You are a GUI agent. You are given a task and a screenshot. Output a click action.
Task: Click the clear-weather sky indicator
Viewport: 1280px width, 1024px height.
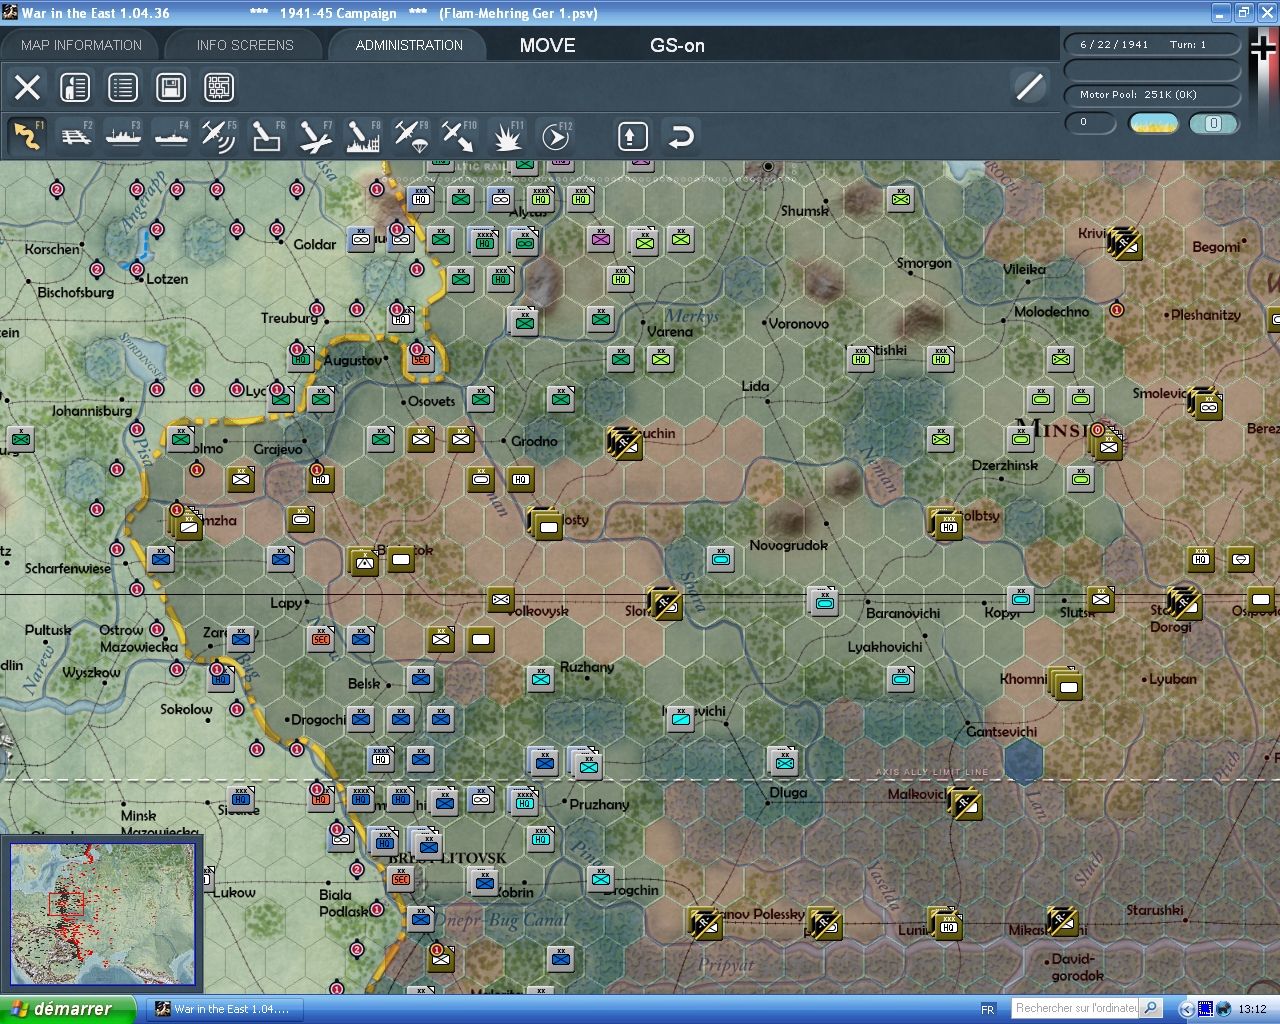point(1154,123)
